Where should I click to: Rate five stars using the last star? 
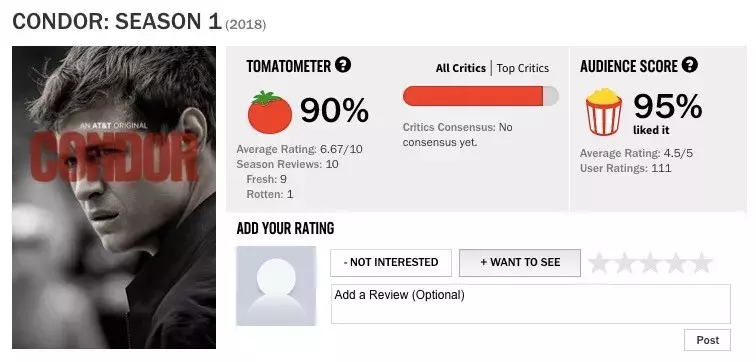tap(701, 263)
